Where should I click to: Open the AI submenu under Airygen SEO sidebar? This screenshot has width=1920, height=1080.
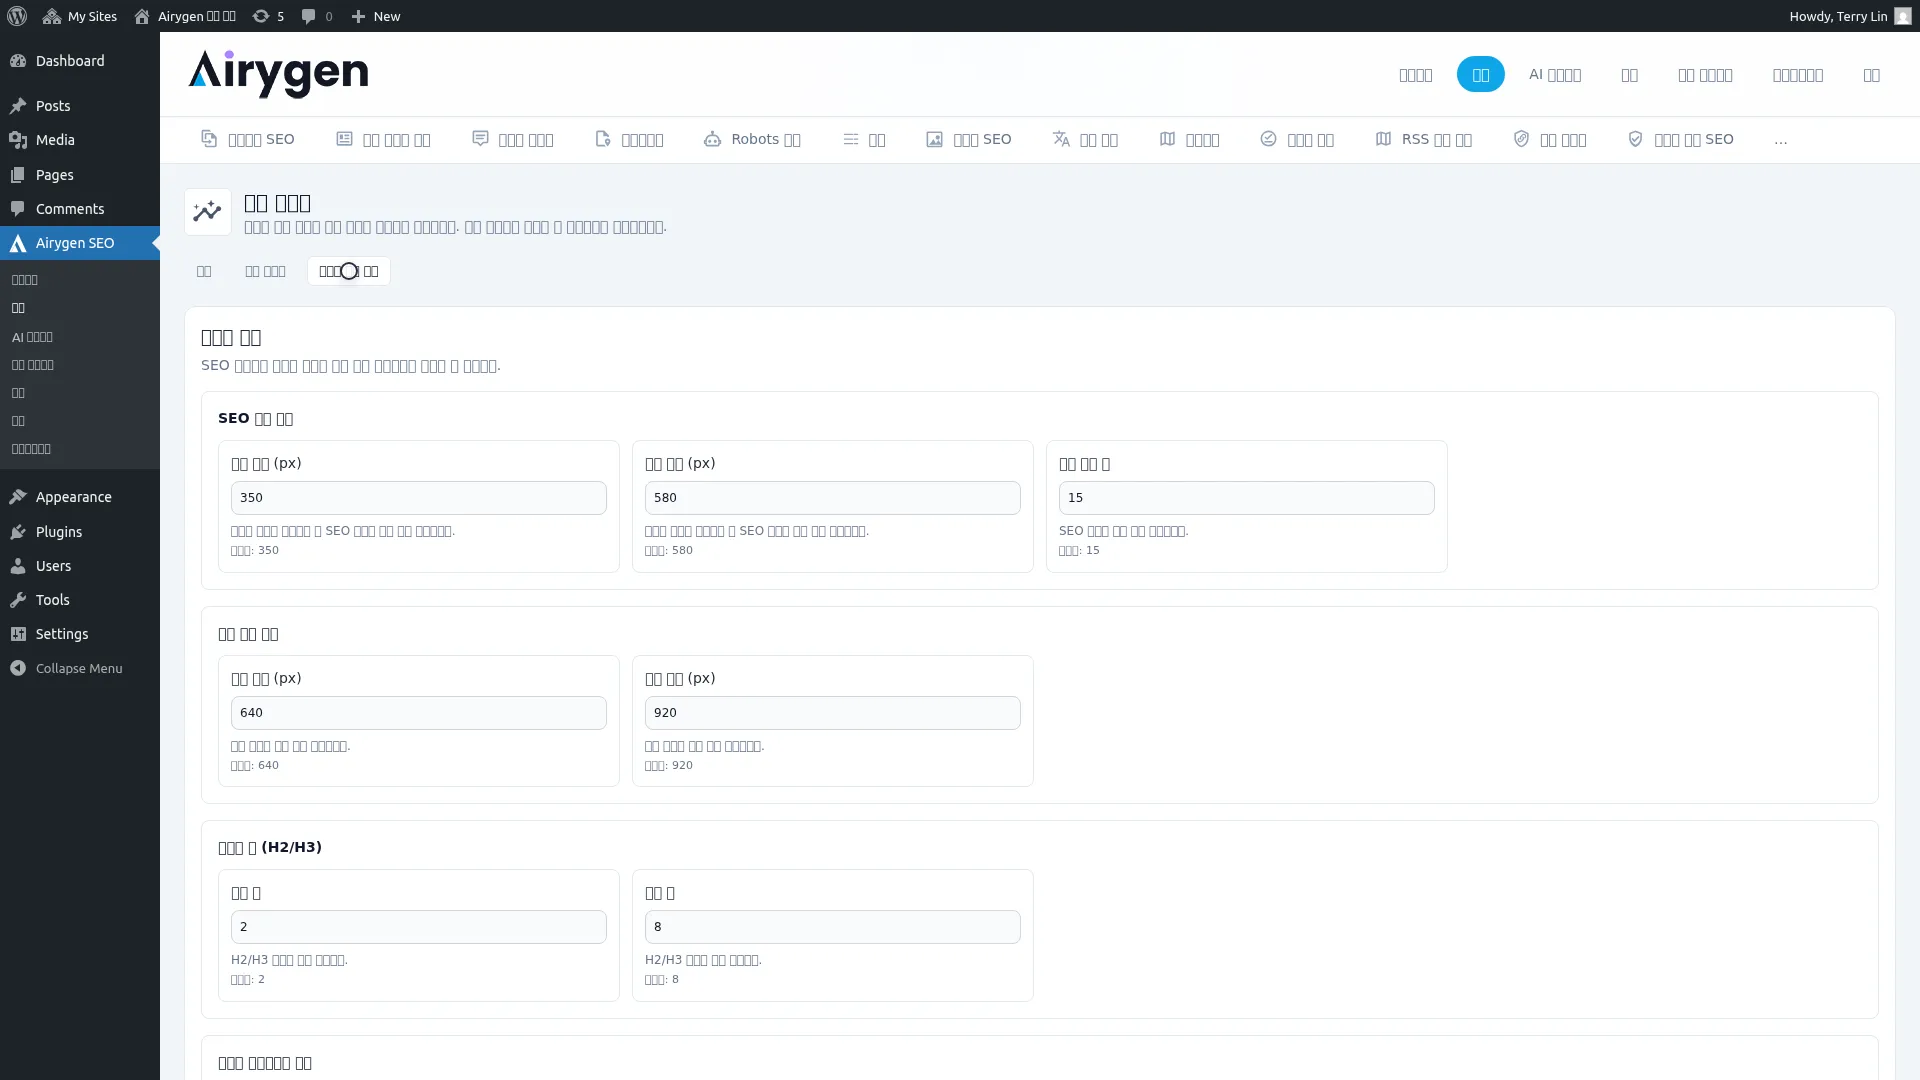click(x=32, y=337)
